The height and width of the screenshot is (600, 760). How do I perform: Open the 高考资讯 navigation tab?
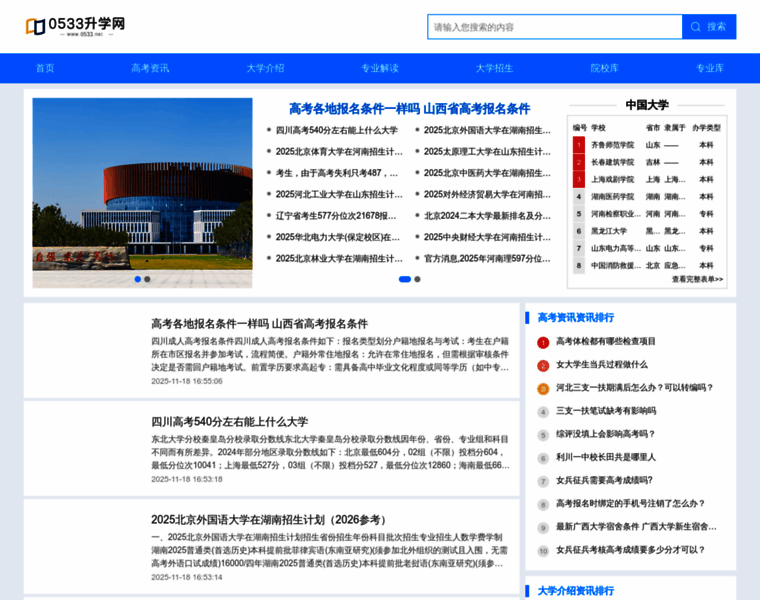pos(150,68)
